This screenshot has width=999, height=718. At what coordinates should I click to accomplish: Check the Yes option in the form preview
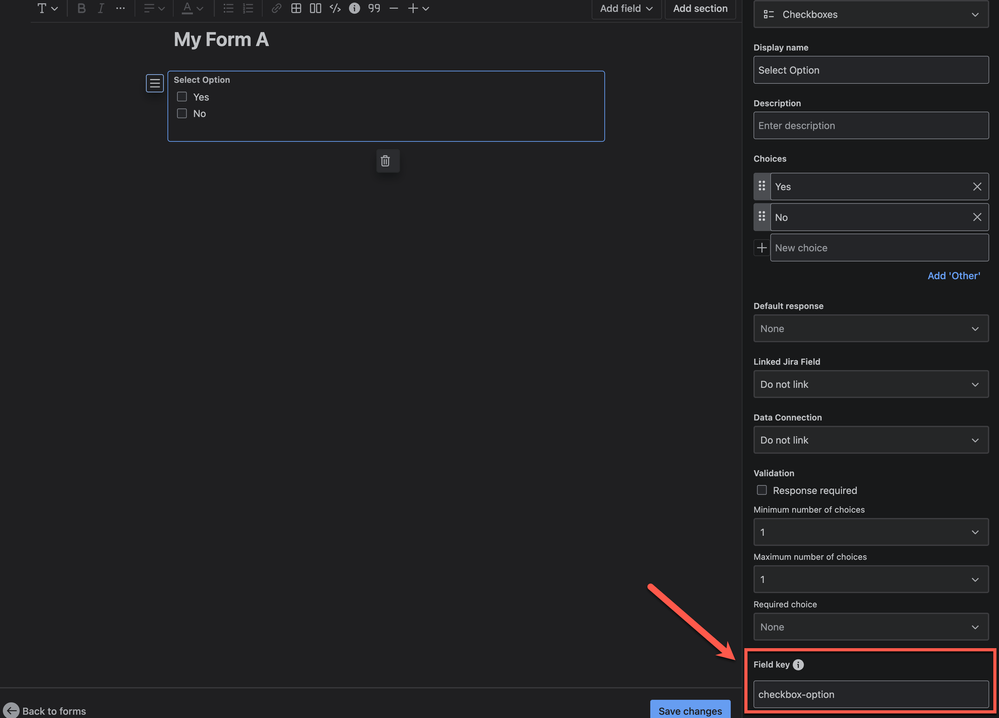182,96
